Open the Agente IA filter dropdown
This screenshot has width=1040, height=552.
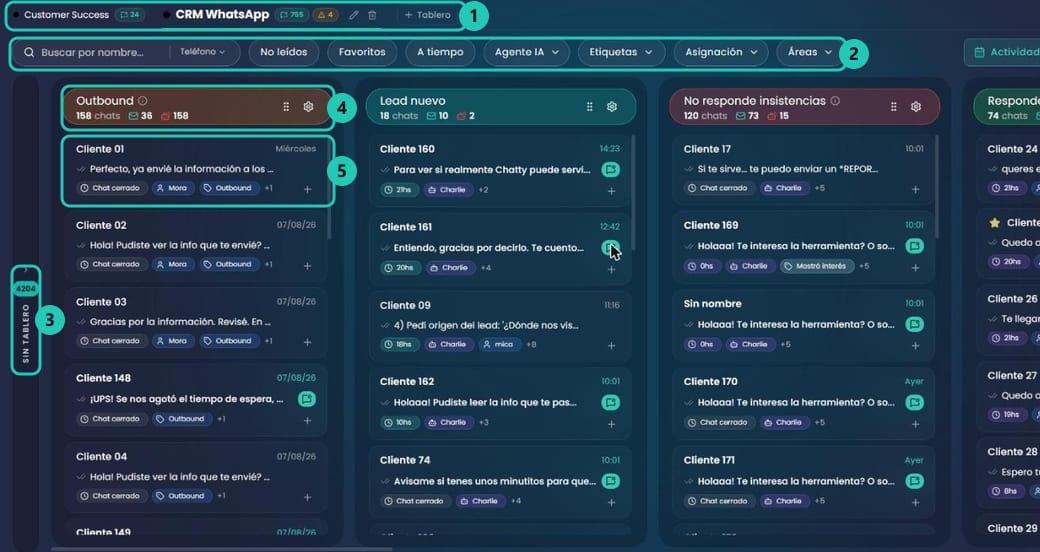pos(527,52)
